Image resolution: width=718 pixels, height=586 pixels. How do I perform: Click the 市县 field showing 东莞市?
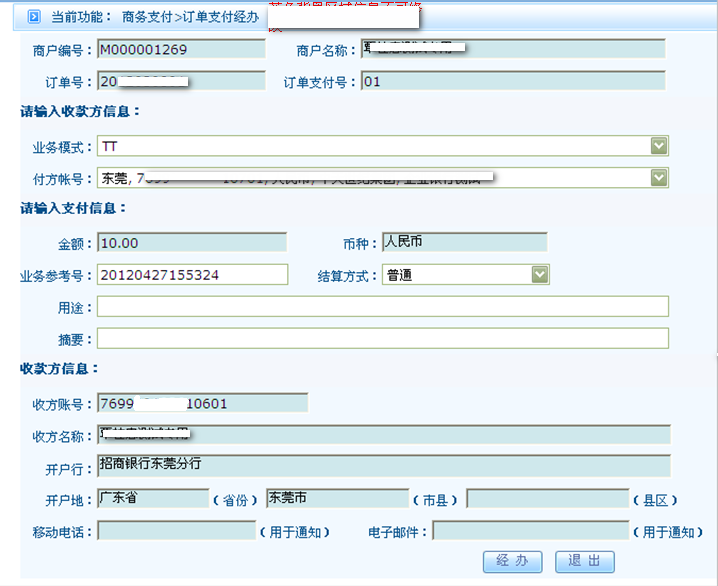pyautogui.click(x=336, y=498)
